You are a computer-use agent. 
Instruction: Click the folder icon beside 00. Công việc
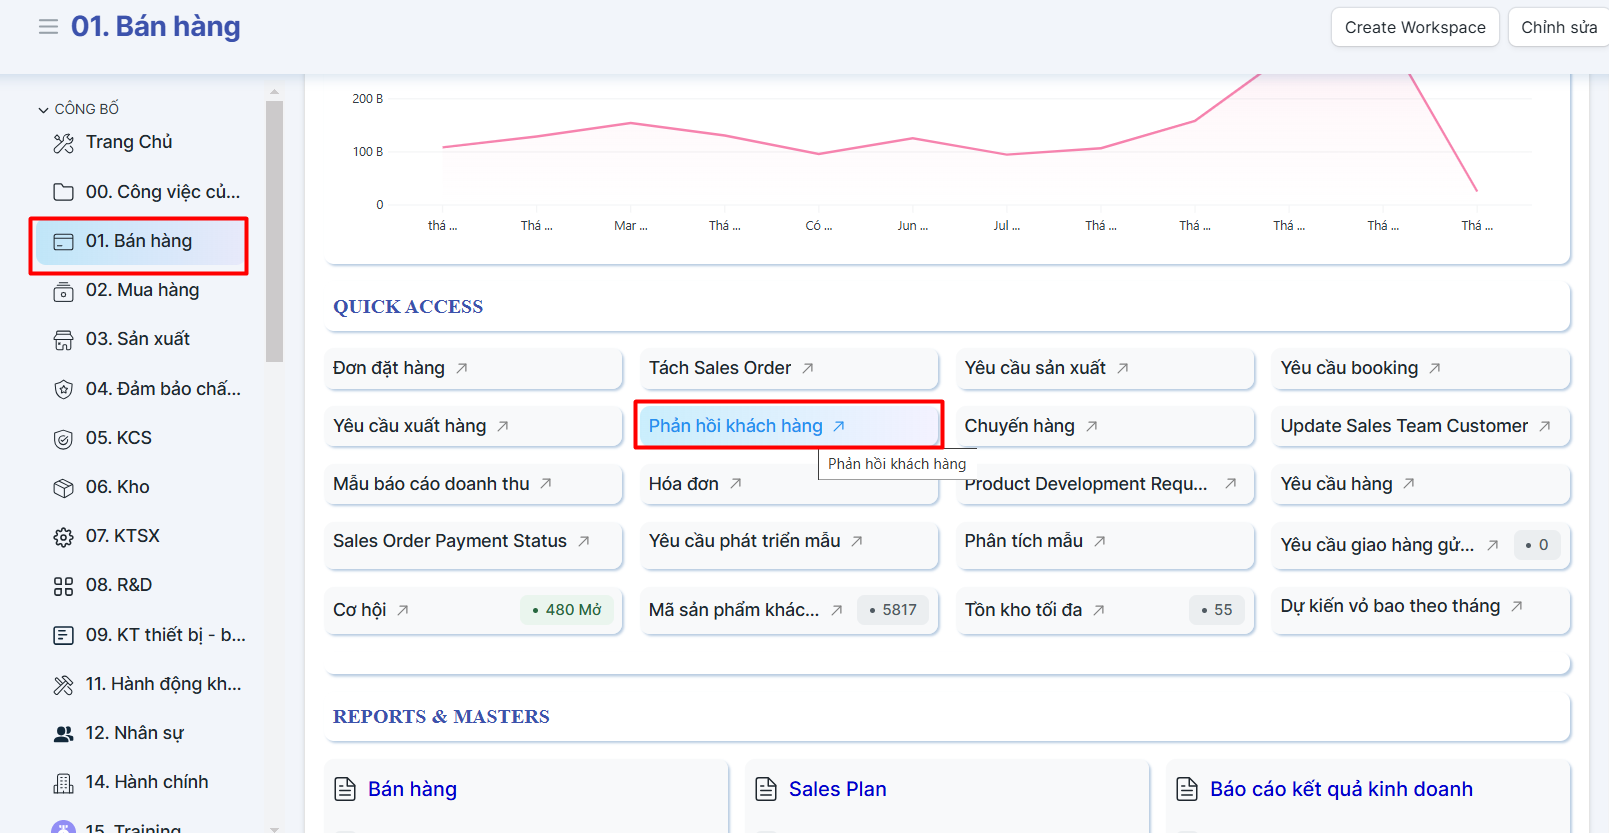[x=63, y=192]
